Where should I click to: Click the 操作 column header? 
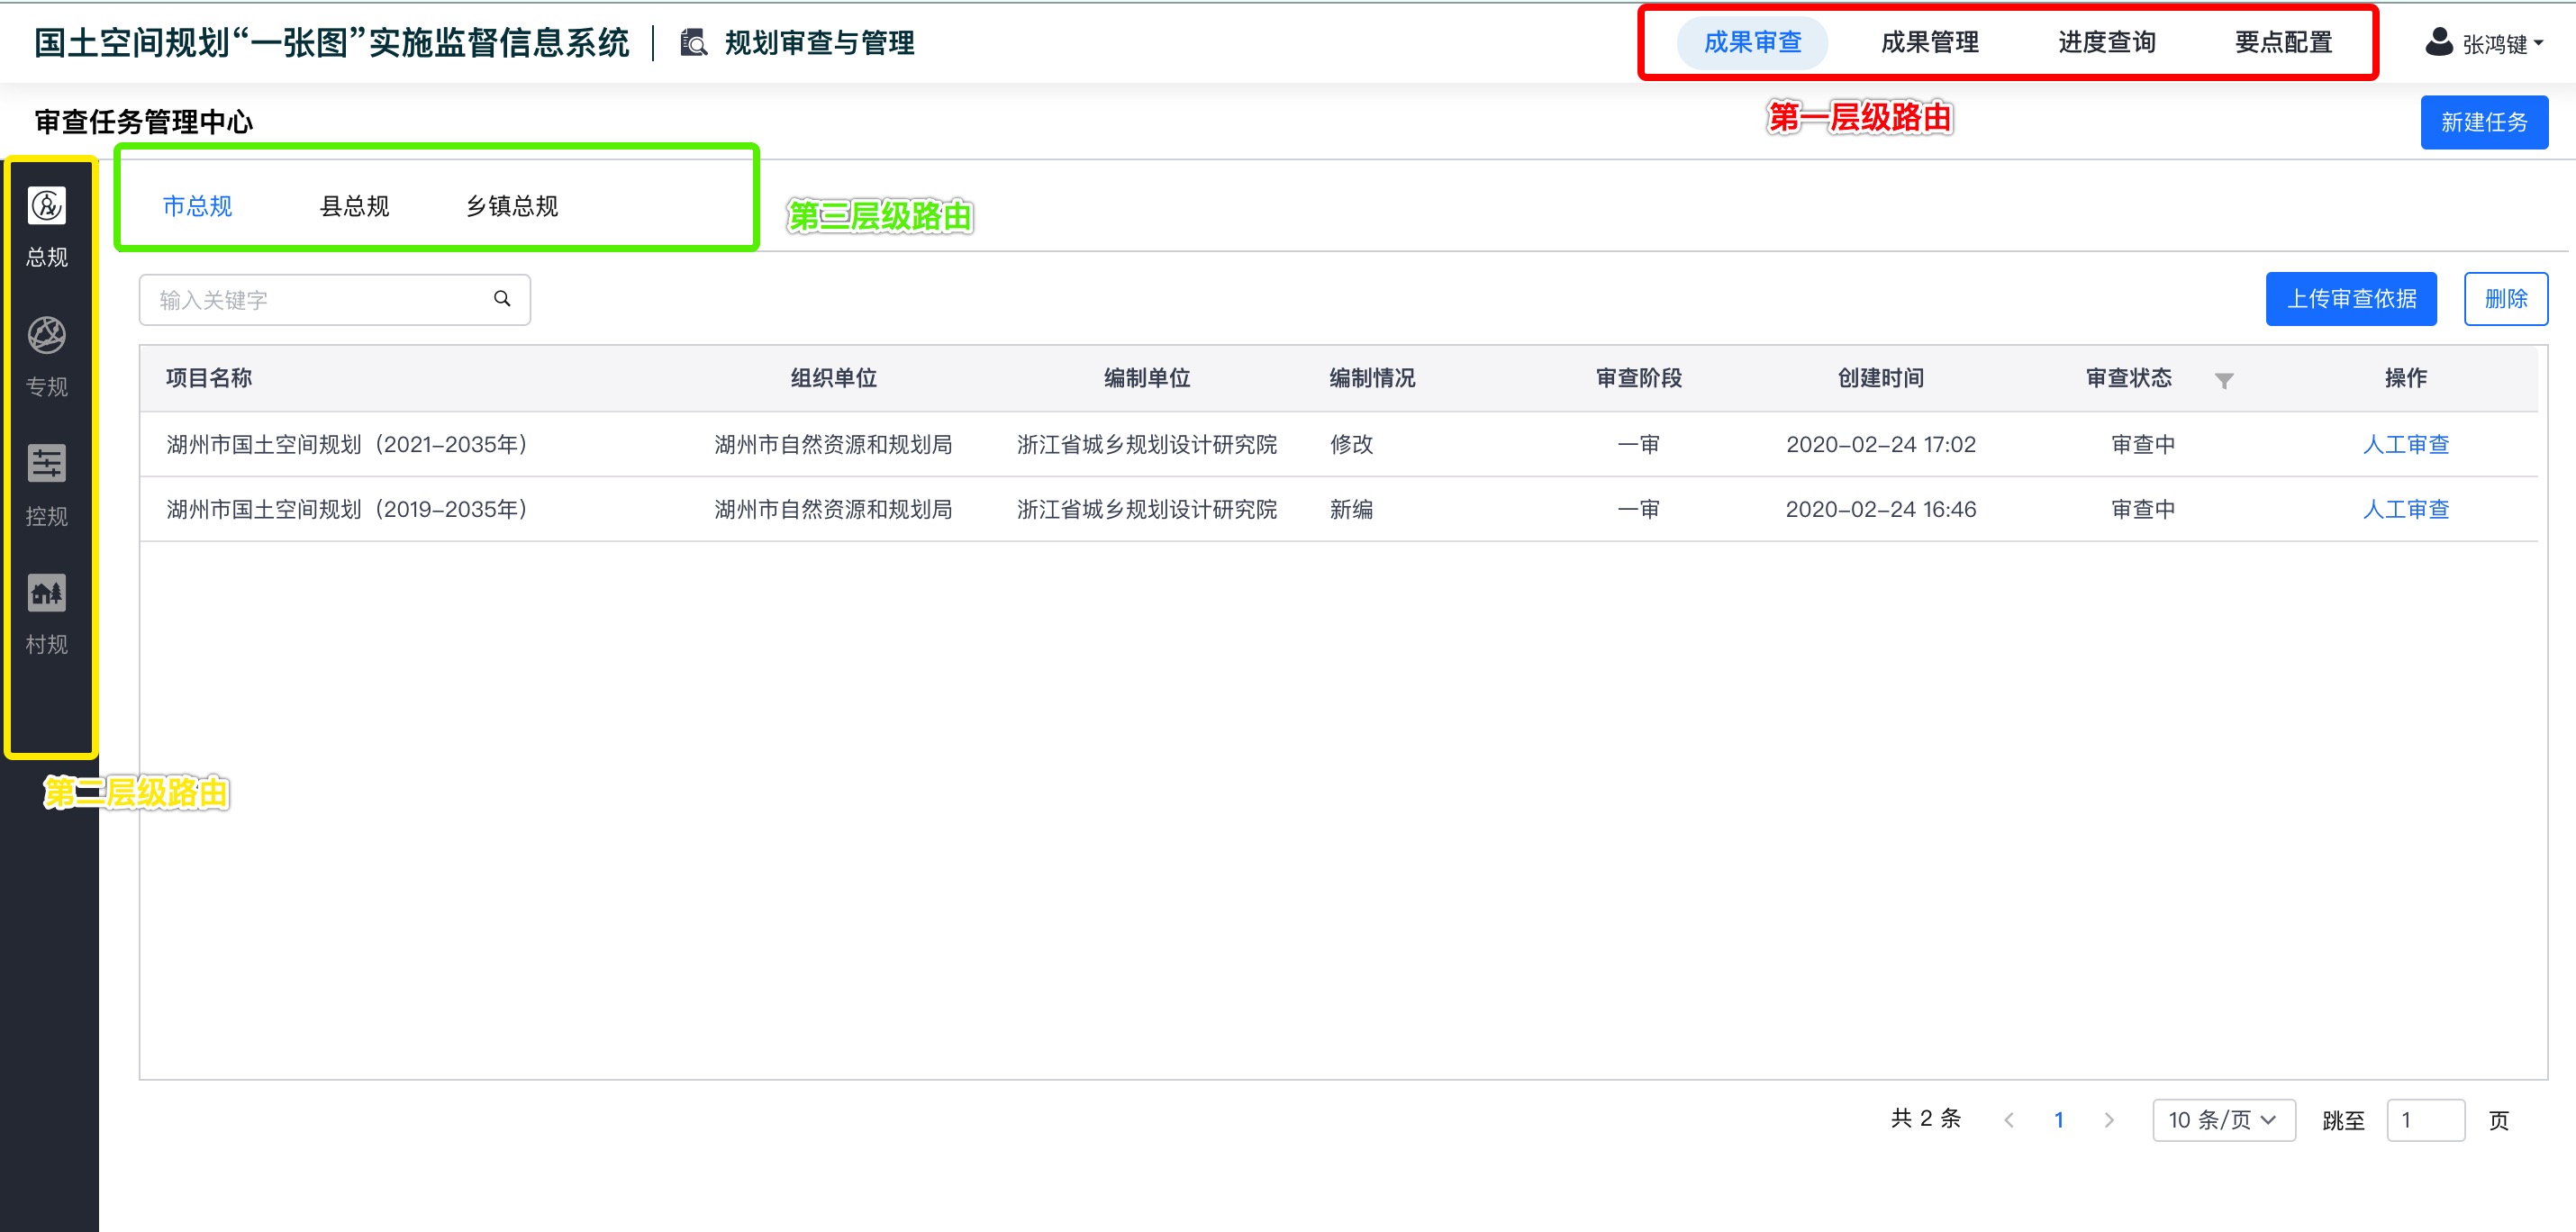click(x=2405, y=378)
